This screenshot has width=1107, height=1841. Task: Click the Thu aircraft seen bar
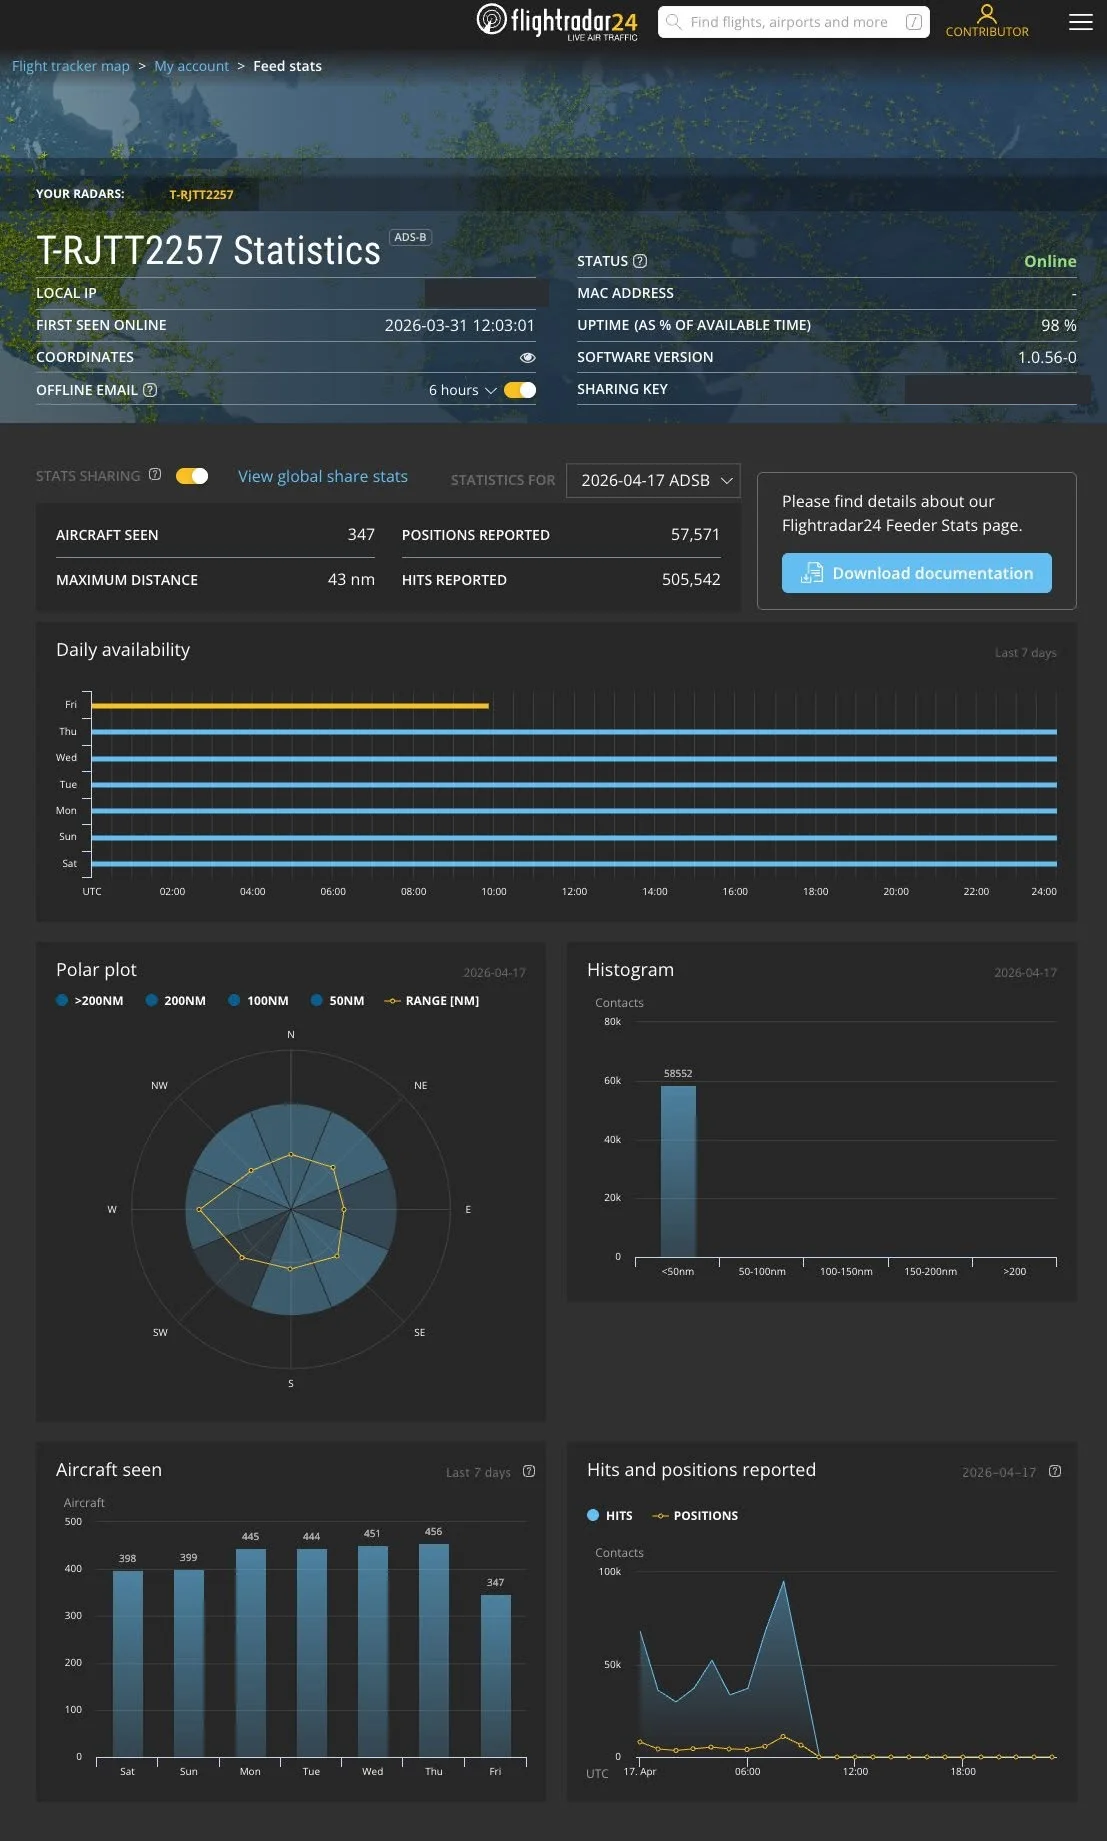click(x=434, y=1650)
